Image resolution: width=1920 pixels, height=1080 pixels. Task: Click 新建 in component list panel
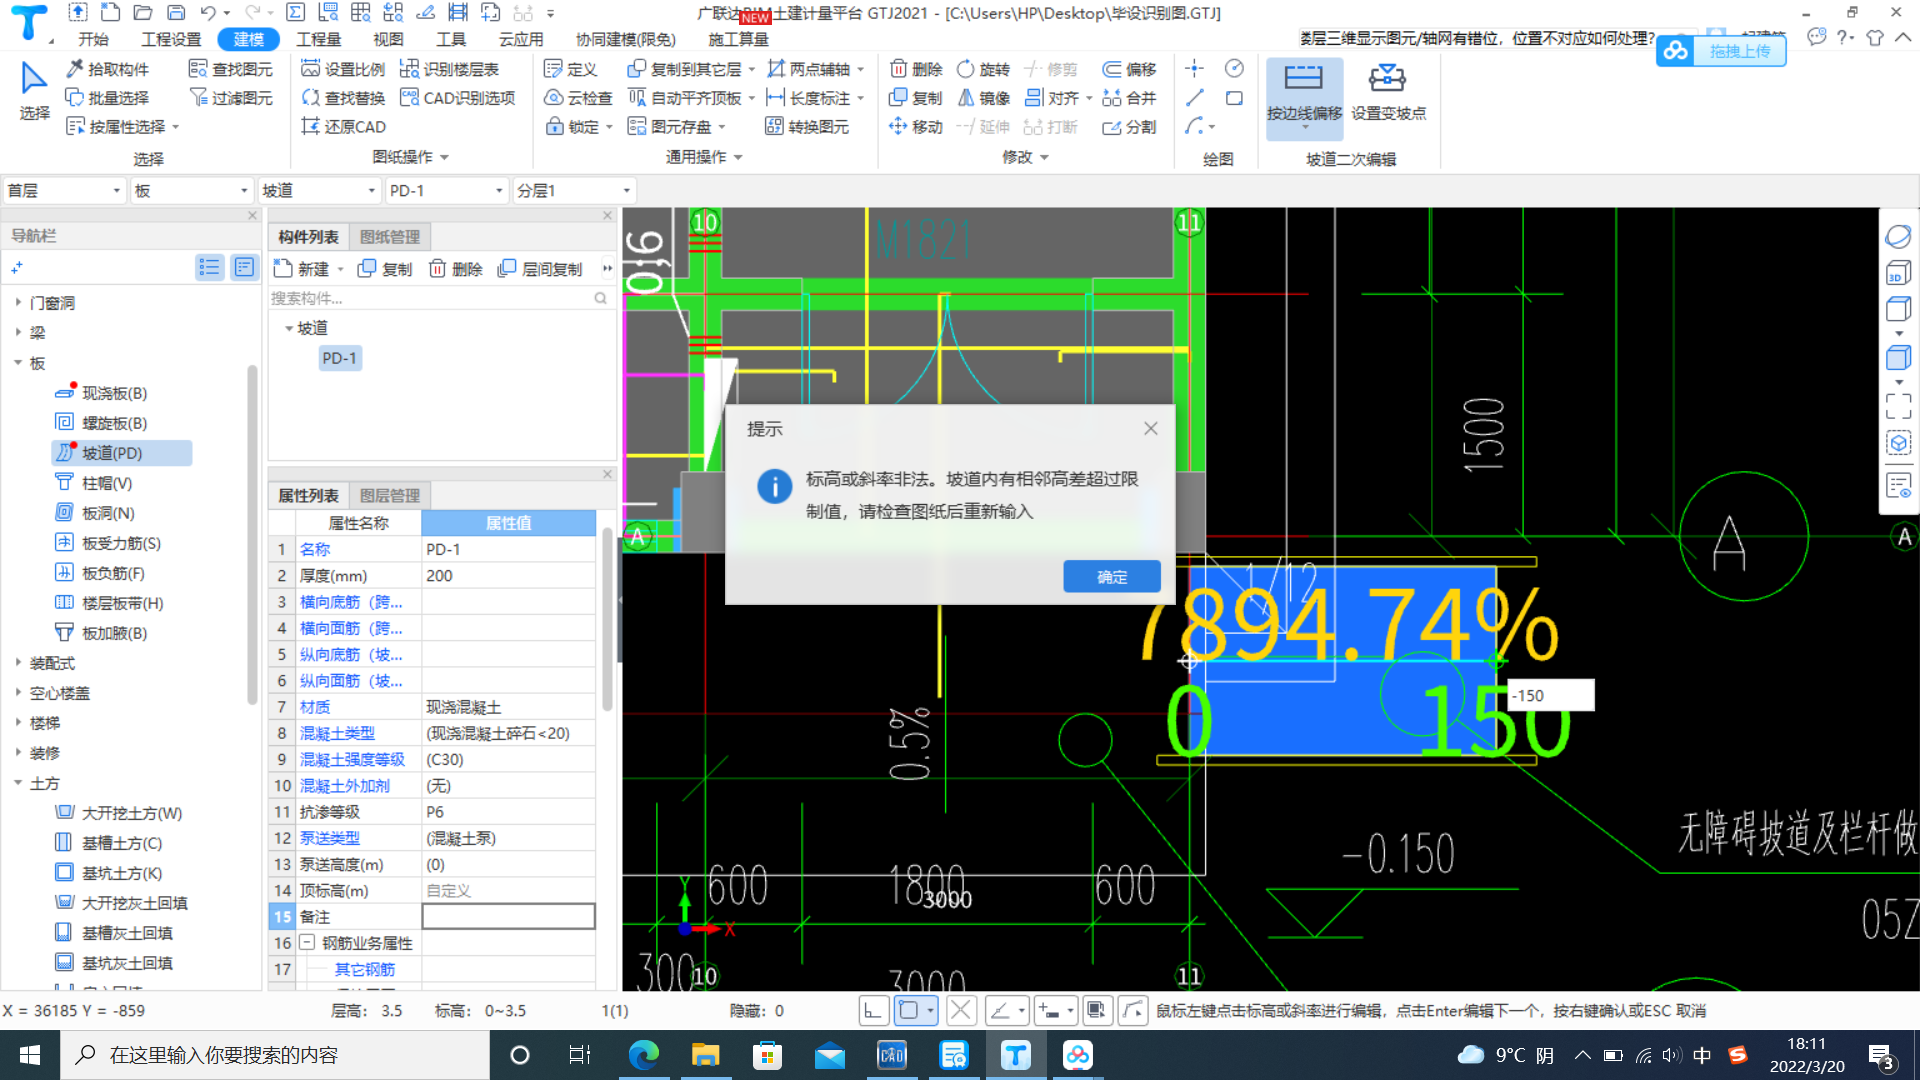(x=302, y=269)
